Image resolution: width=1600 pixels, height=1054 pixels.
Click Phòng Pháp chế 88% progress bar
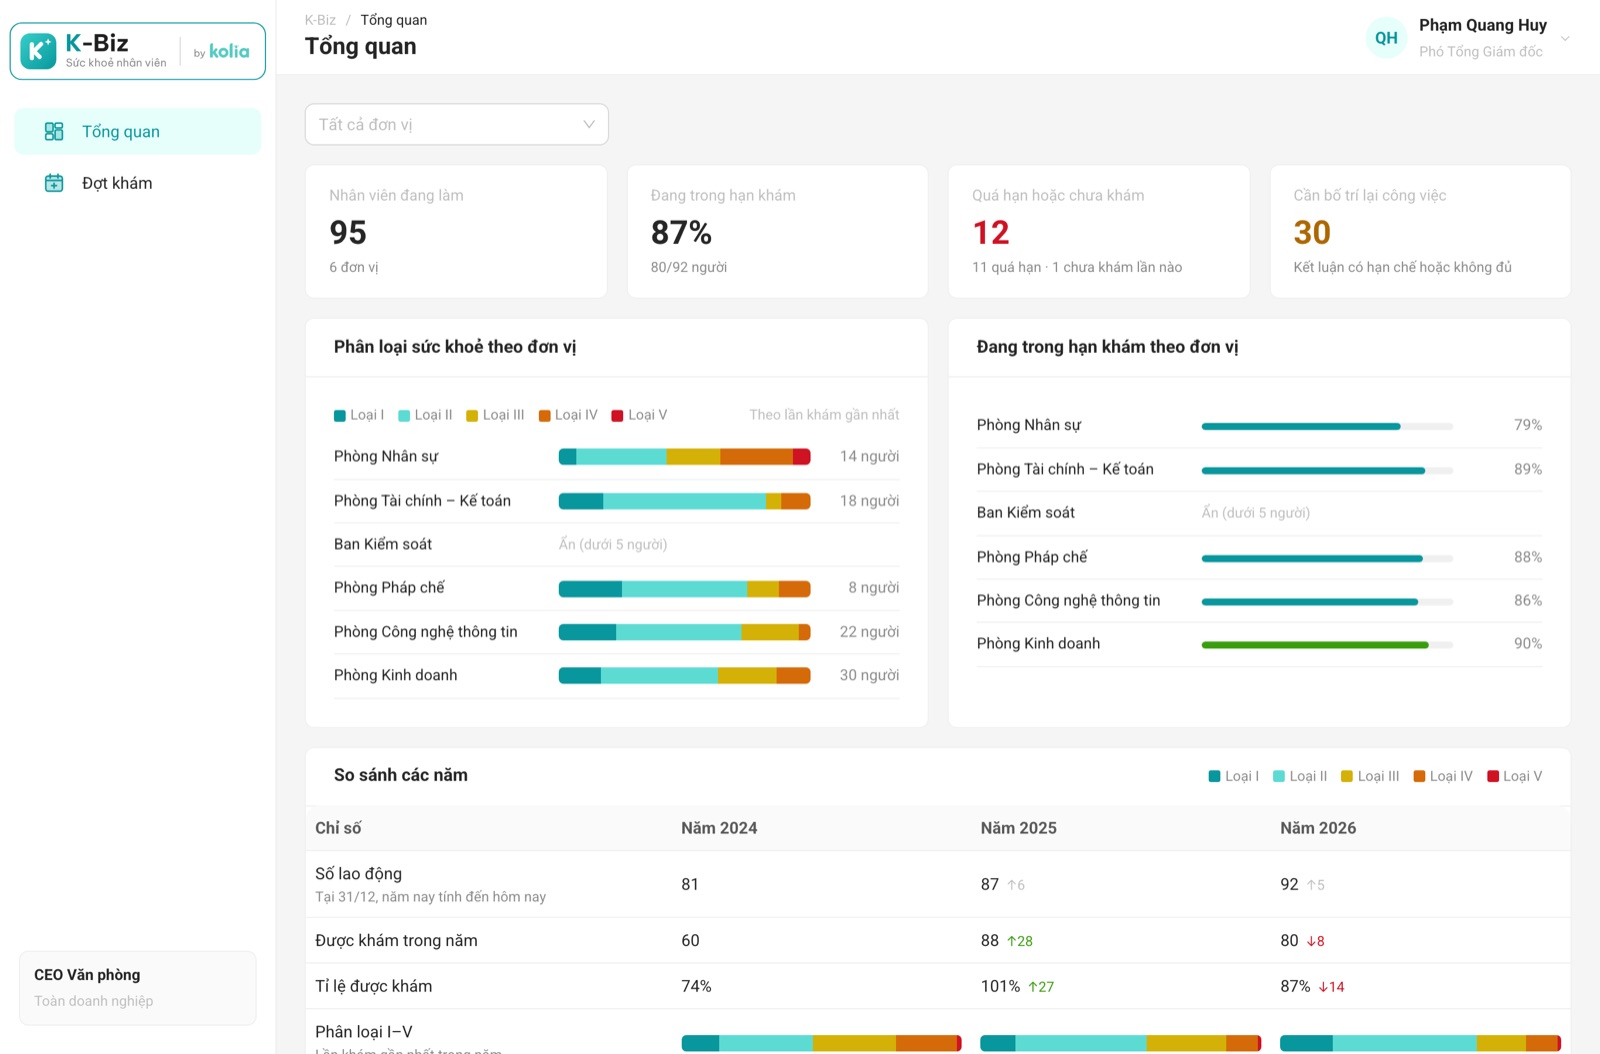click(x=1327, y=558)
